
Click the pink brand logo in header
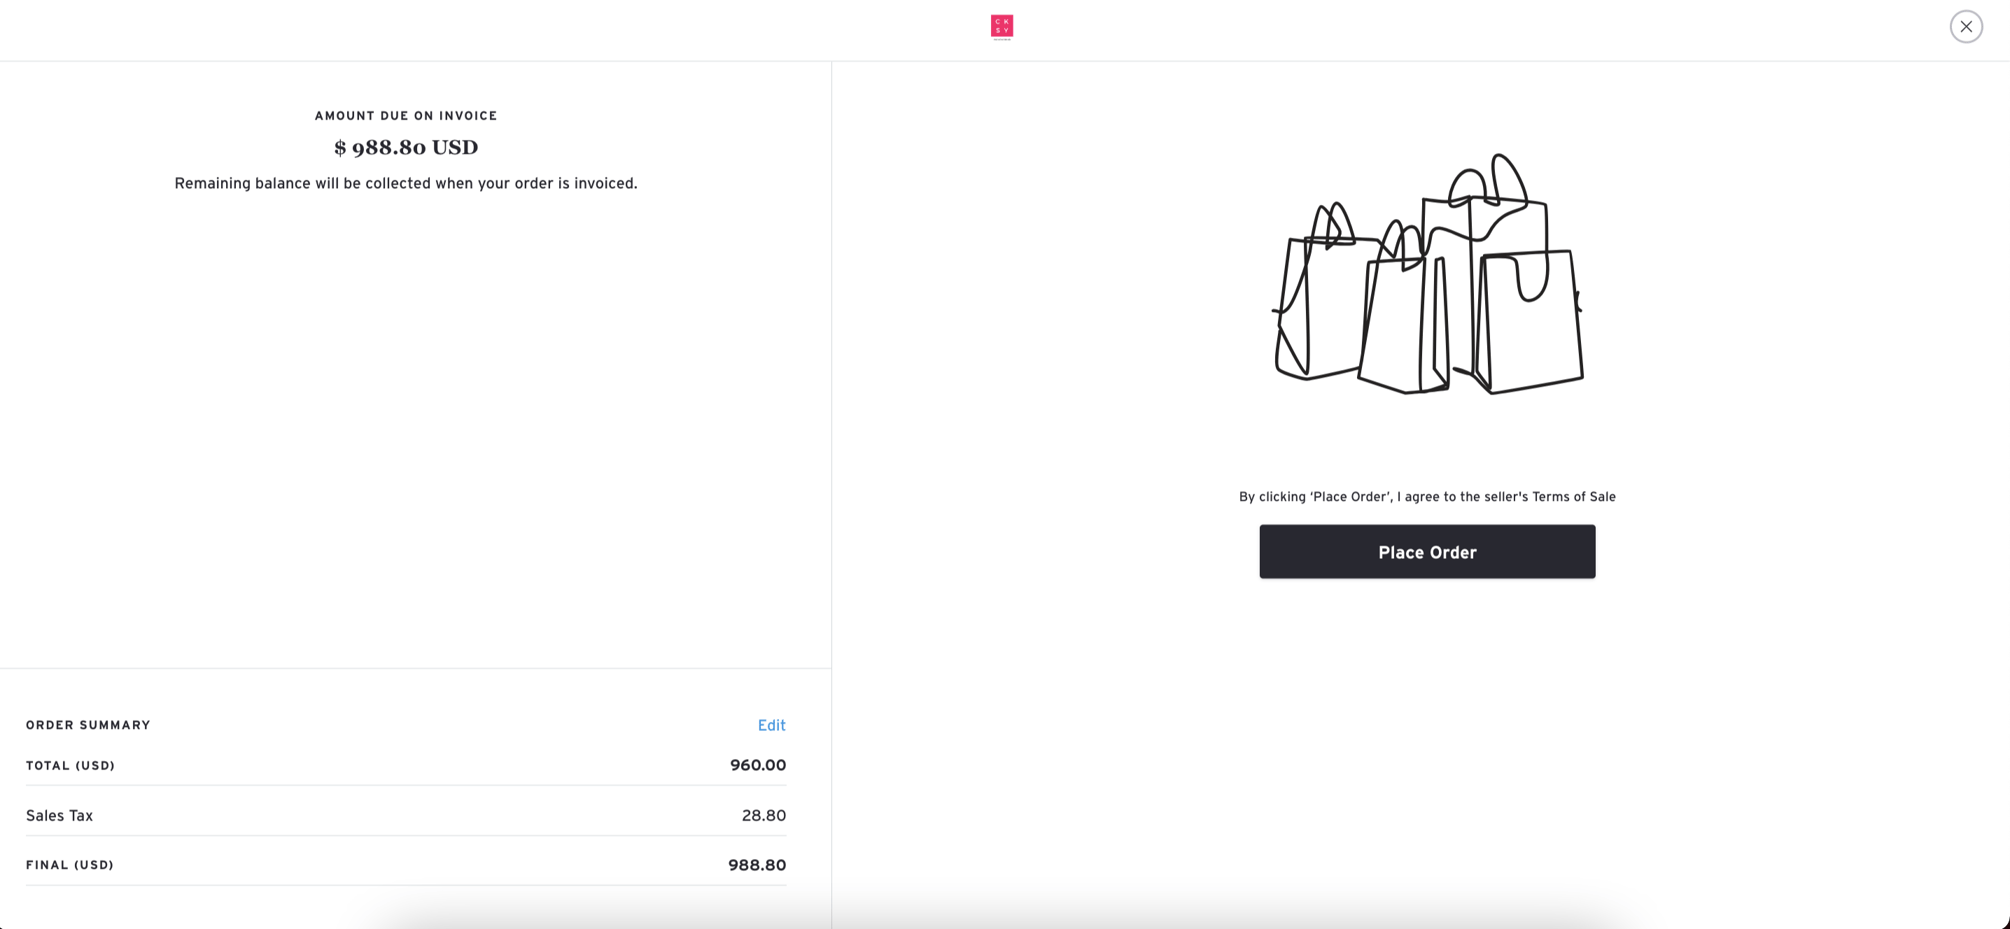(x=1002, y=27)
